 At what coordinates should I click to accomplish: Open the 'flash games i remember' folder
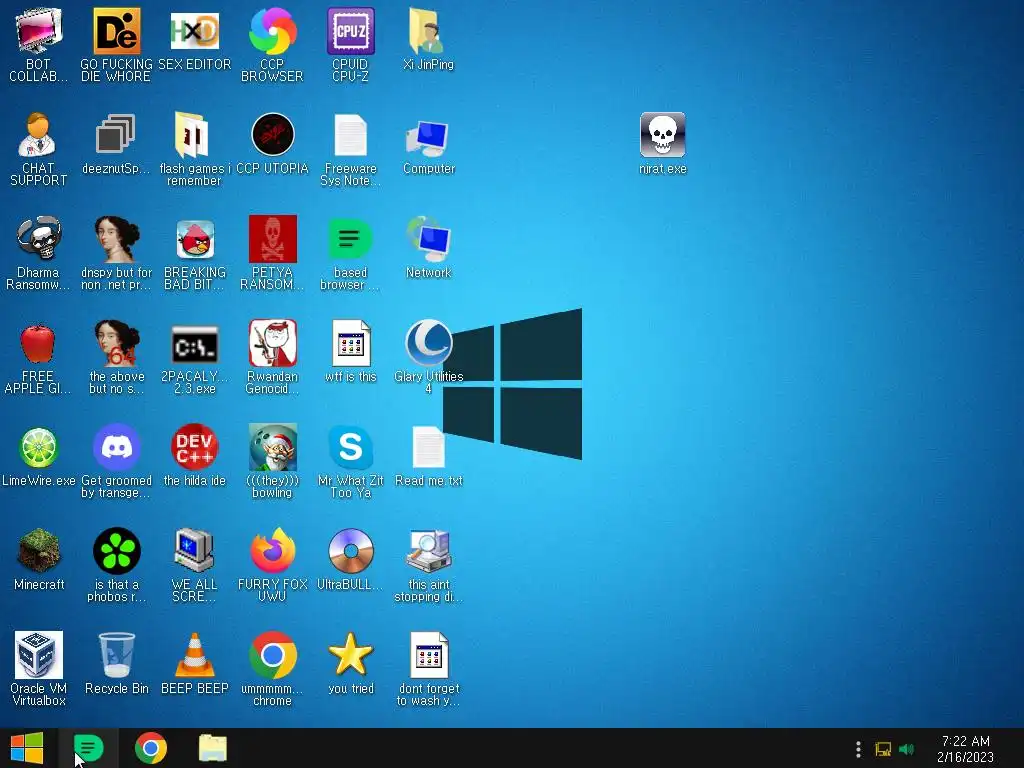click(x=195, y=149)
